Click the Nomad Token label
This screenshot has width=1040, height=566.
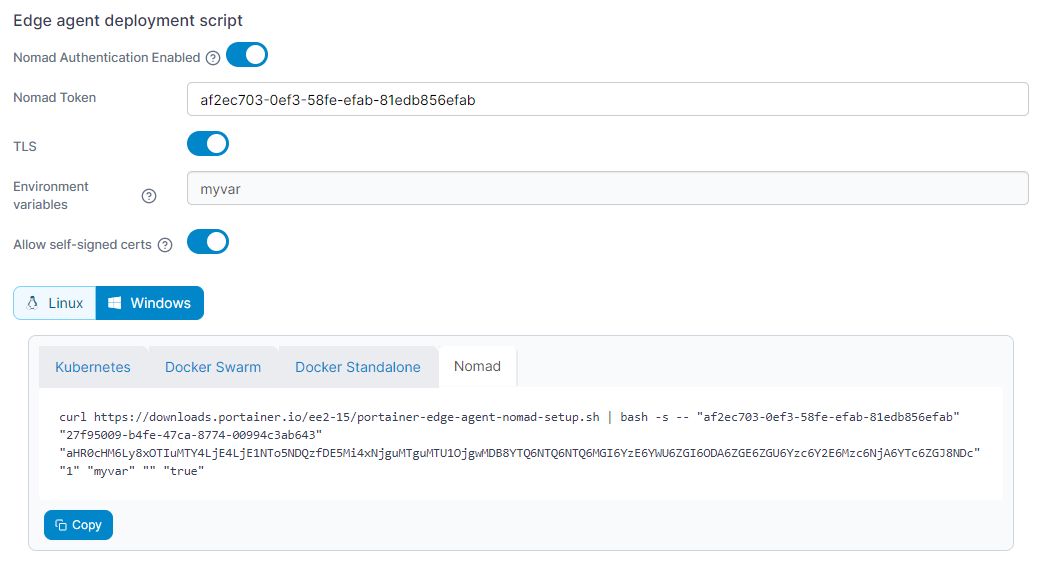[54, 98]
